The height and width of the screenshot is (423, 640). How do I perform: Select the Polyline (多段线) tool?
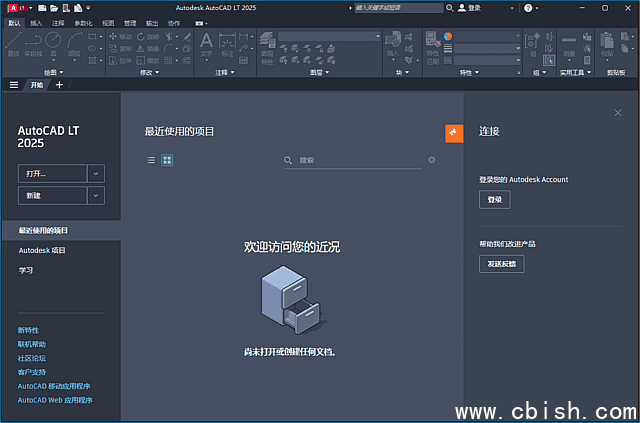[33, 45]
